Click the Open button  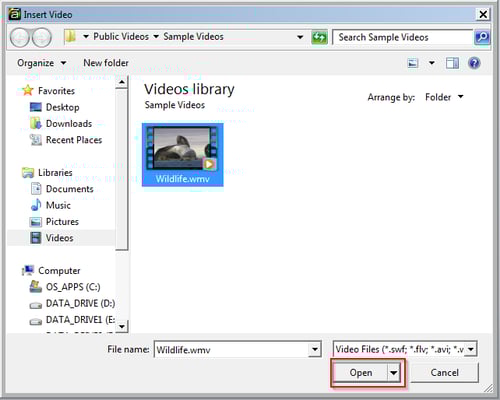(x=361, y=372)
